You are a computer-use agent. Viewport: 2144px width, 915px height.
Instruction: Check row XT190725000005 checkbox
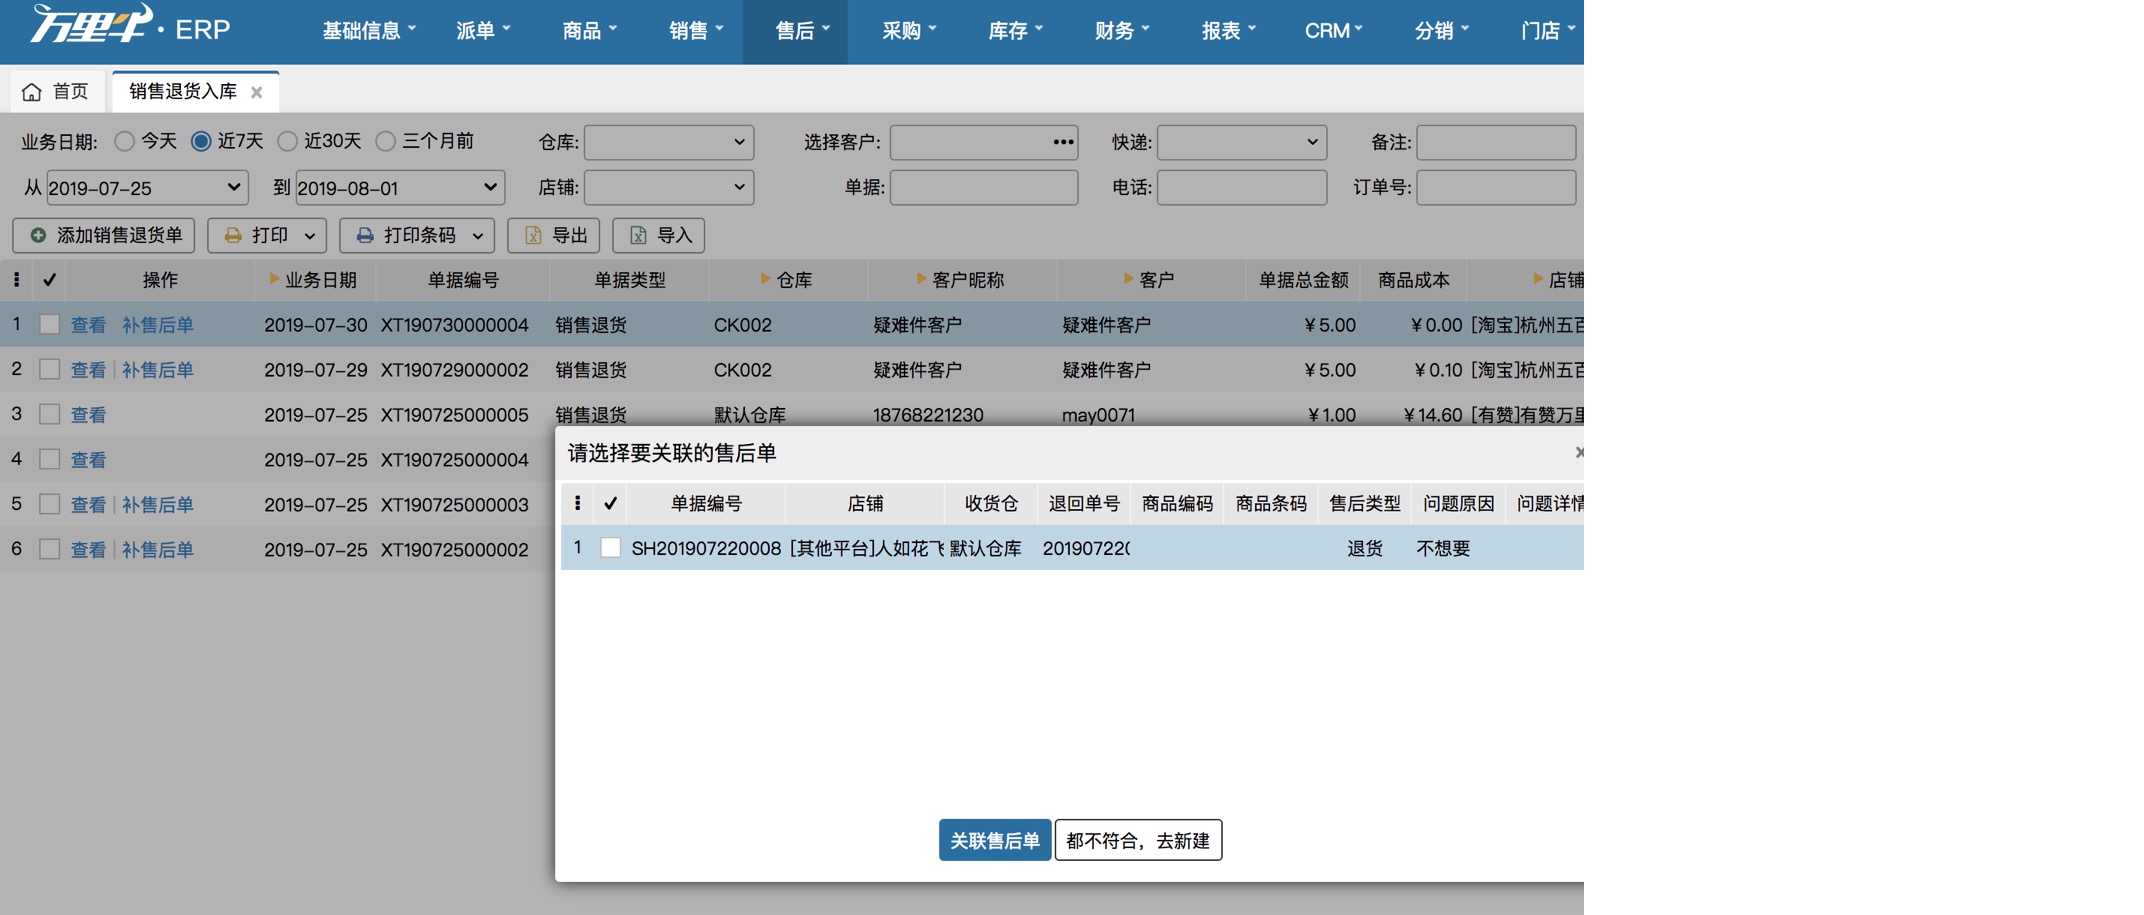pos(49,414)
